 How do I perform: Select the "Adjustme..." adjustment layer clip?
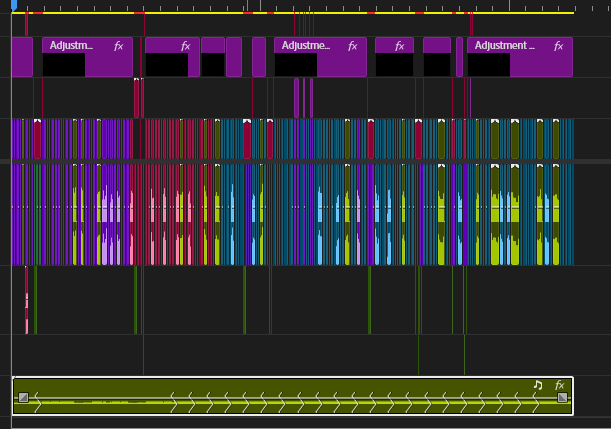tap(320, 57)
